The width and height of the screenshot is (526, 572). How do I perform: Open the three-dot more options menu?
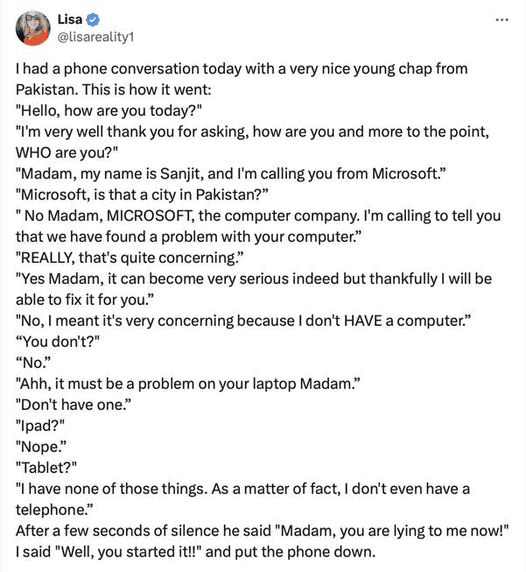[x=502, y=20]
